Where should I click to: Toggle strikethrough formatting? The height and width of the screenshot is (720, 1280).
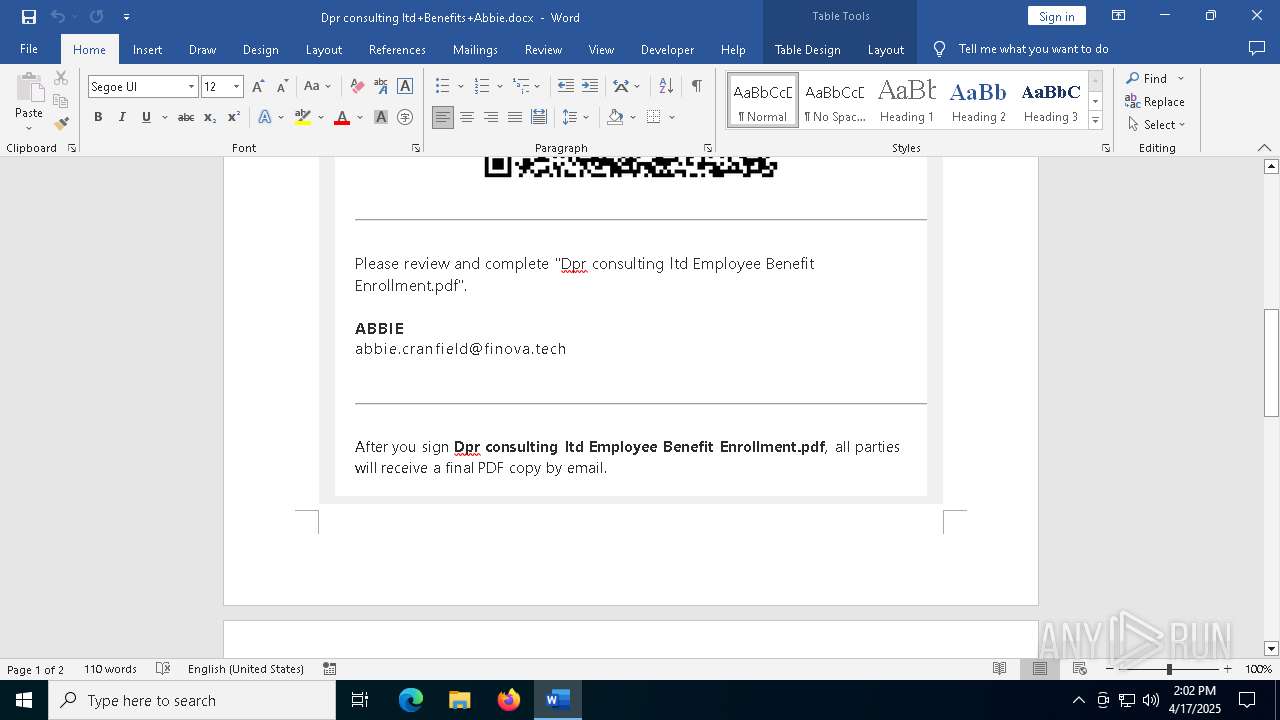tap(186, 117)
